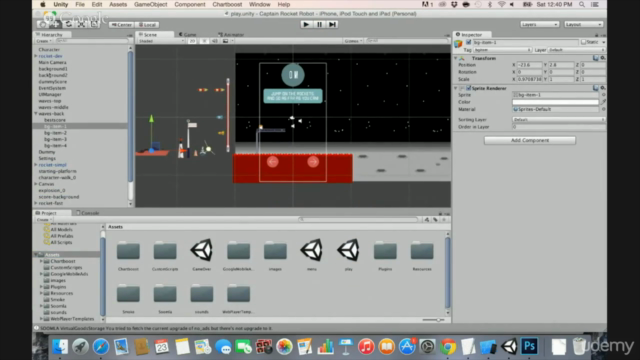This screenshot has height=360, width=640.
Task: Click the Position X field
Action: pyautogui.click(x=529, y=65)
